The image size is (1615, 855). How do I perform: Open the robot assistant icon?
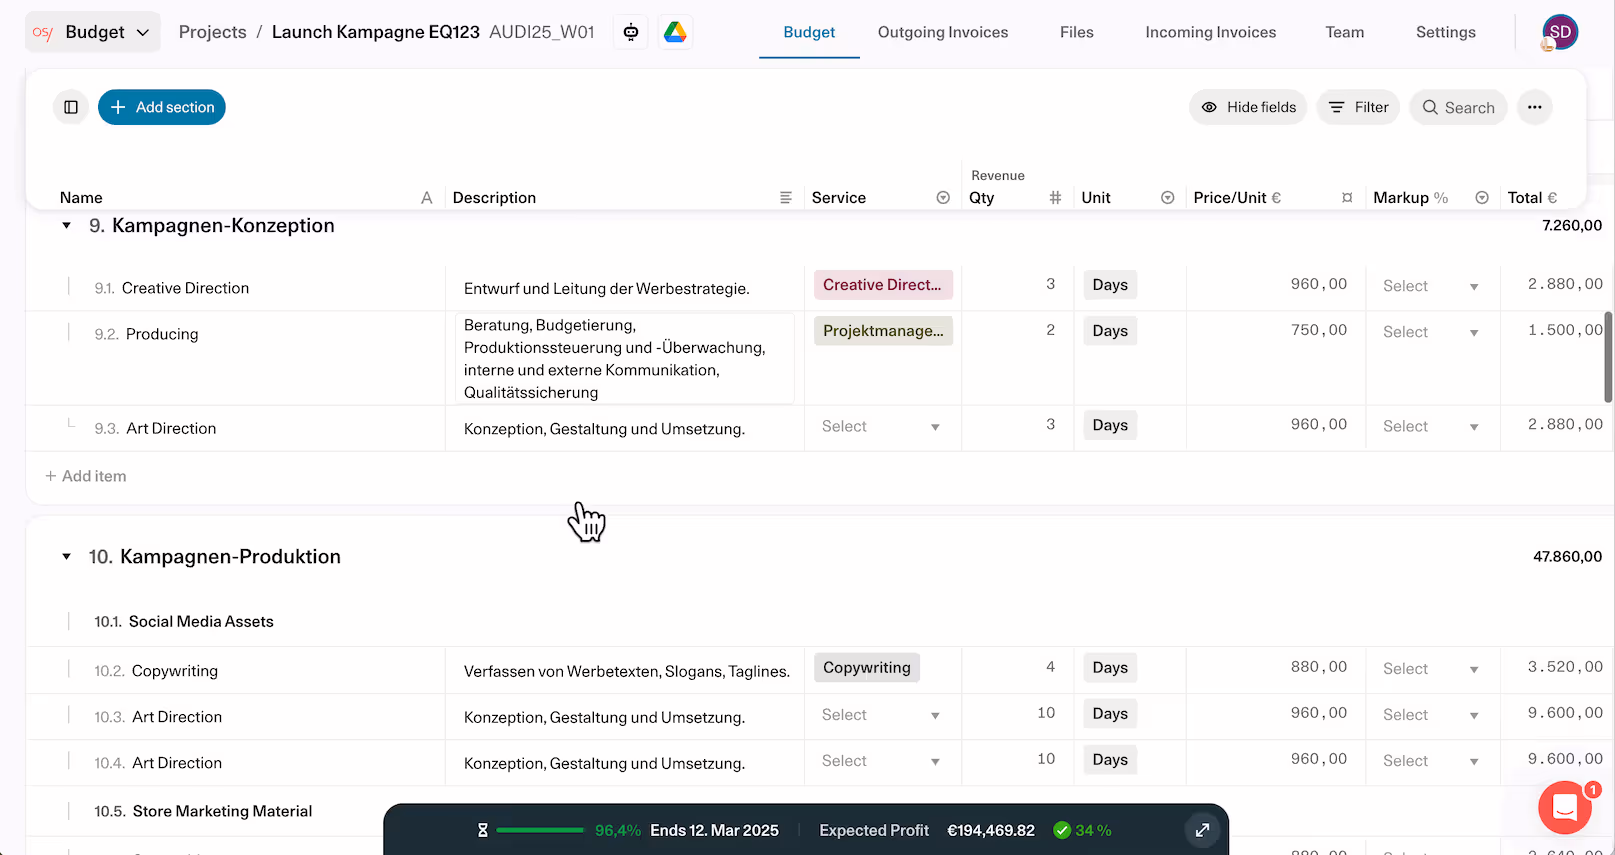tap(631, 32)
